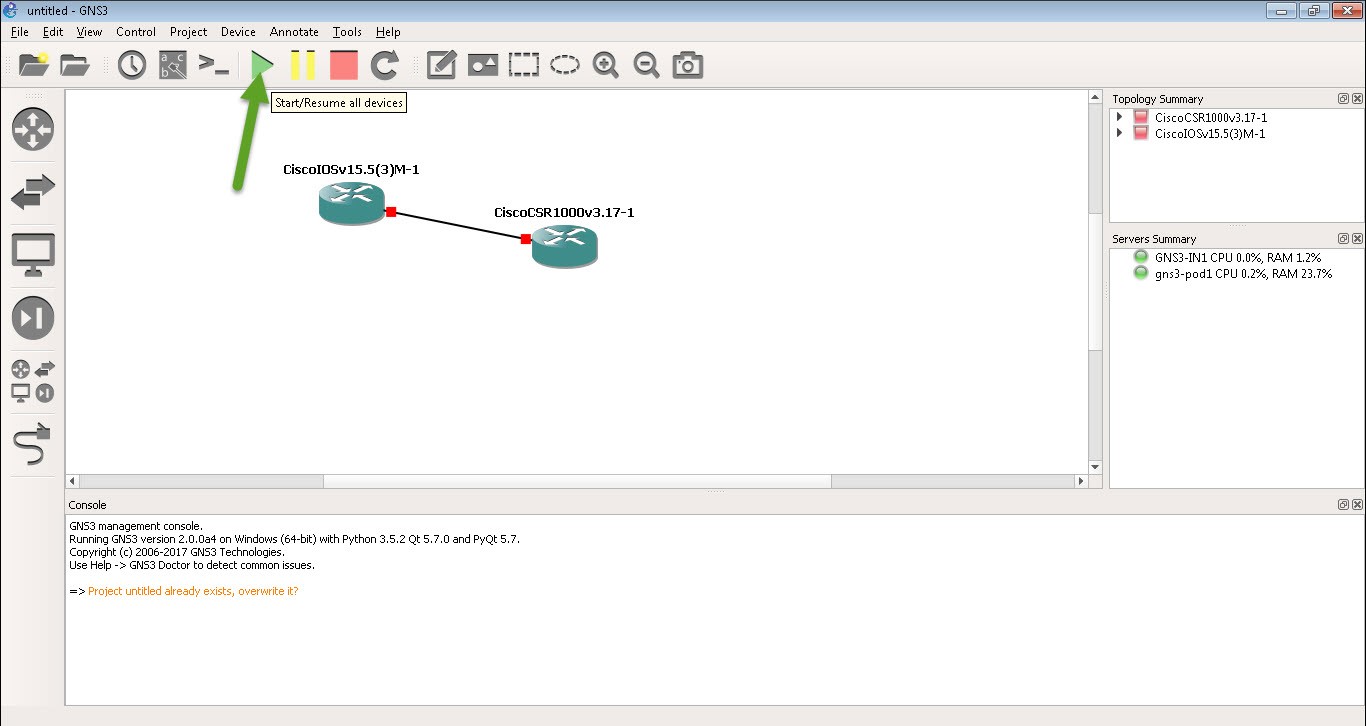This screenshot has height=726, width=1366.
Task: Float the Servers Summary panel
Action: pyautogui.click(x=1344, y=239)
